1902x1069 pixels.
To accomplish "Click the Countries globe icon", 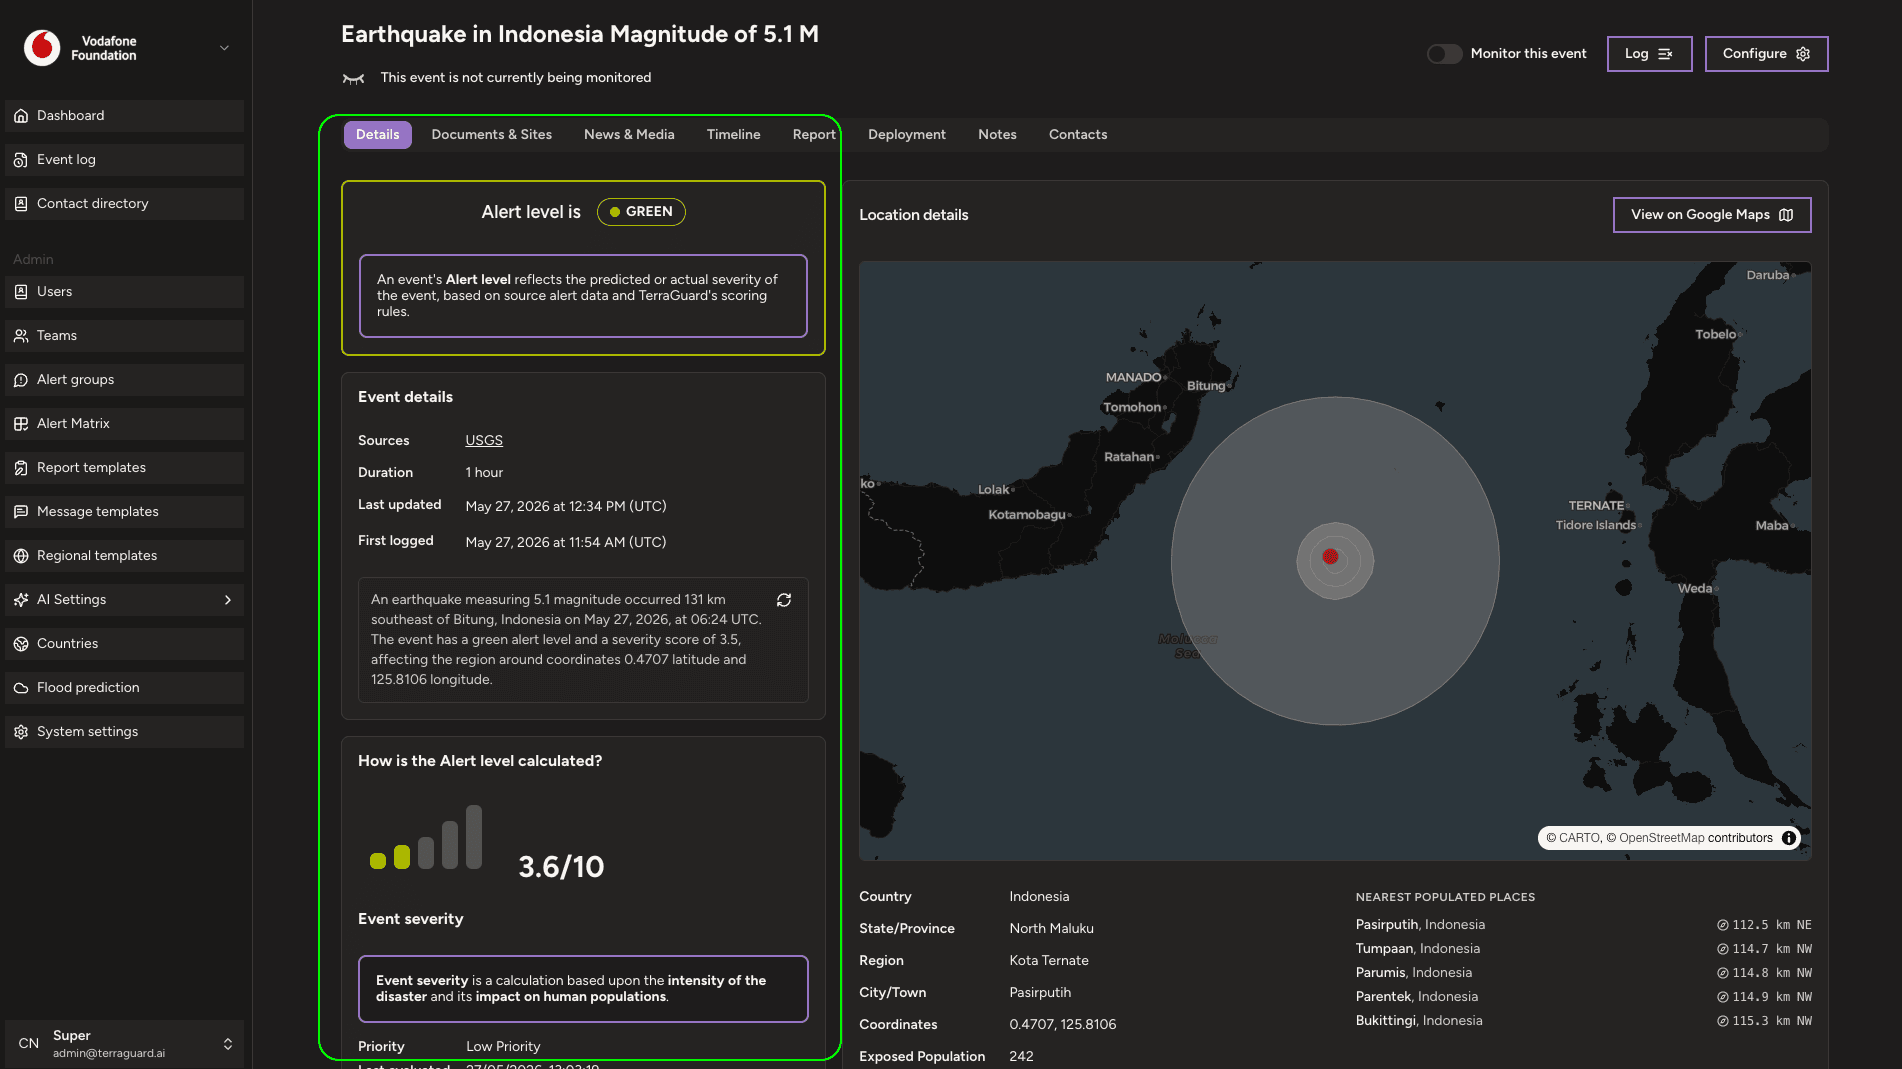I will point(21,644).
